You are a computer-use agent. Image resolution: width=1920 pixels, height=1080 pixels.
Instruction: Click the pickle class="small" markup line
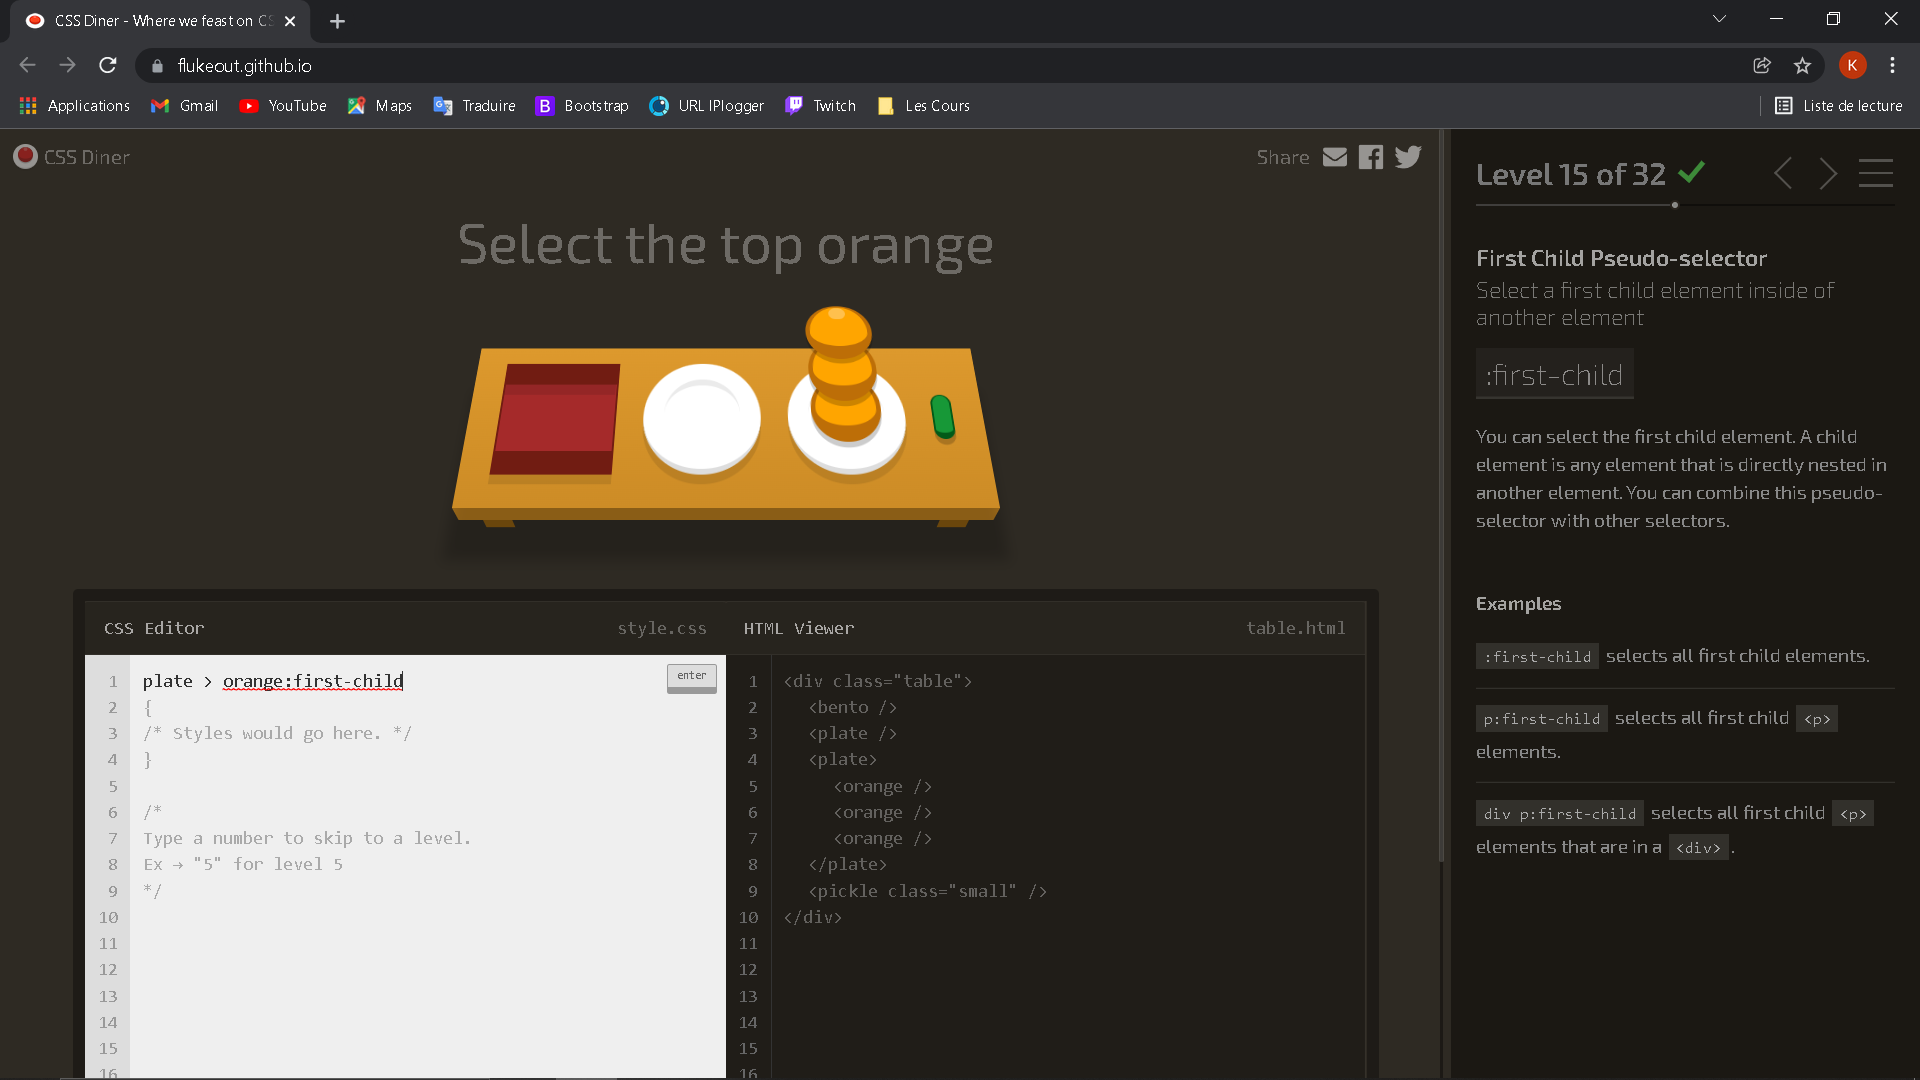click(928, 891)
